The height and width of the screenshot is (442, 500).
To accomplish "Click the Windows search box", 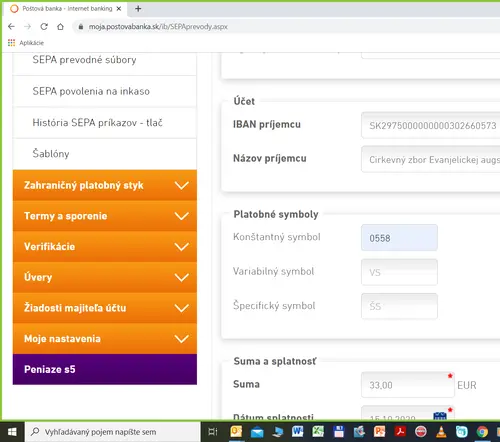I will (113, 432).
